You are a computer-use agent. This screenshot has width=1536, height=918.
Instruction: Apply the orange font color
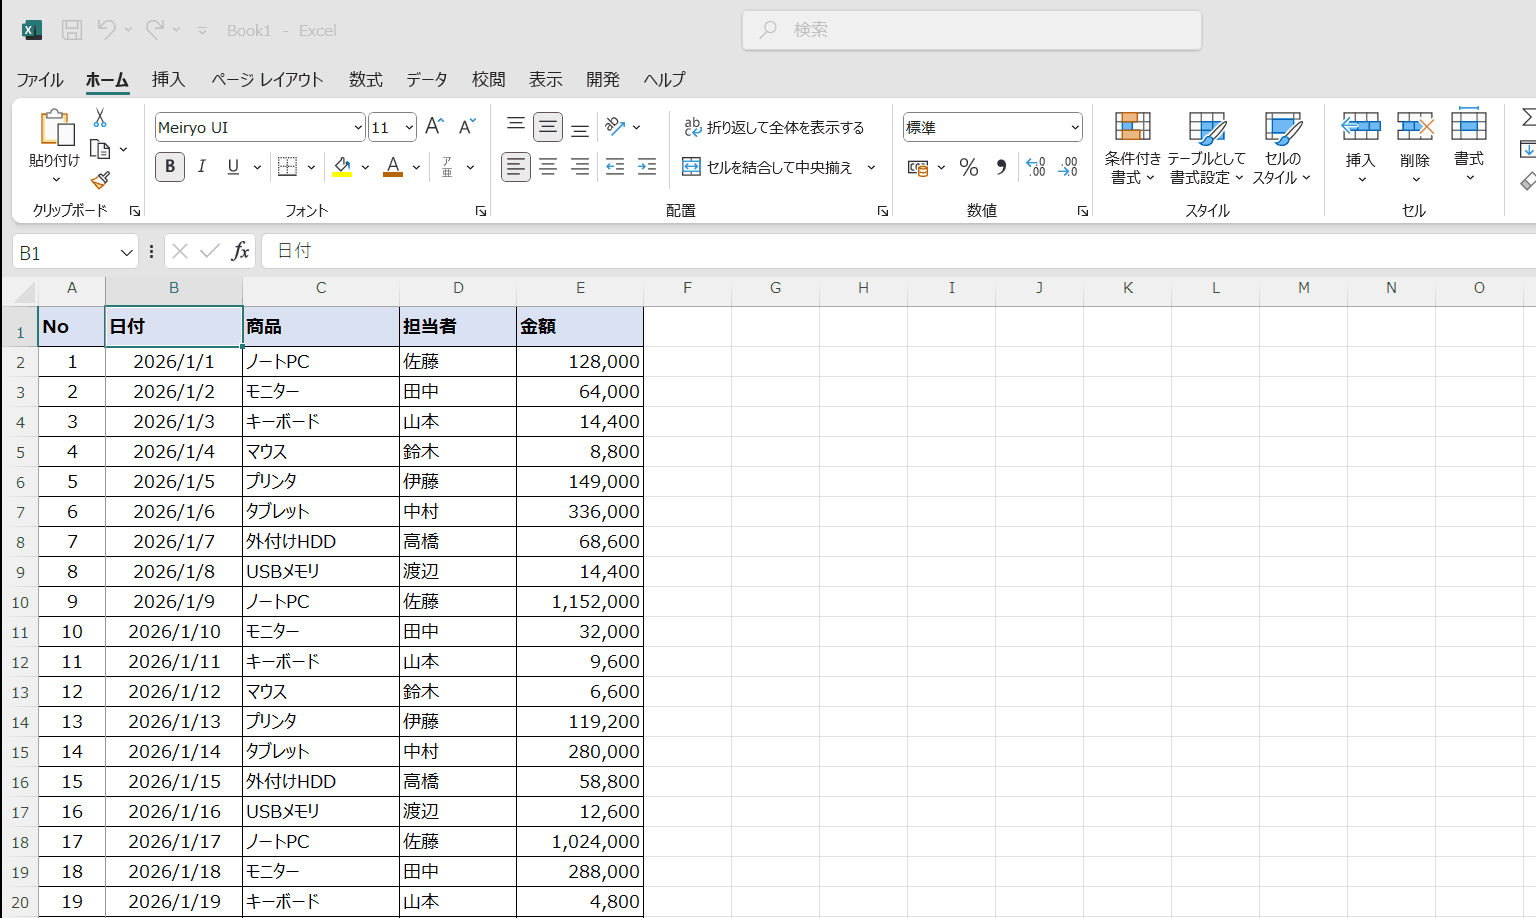point(393,167)
